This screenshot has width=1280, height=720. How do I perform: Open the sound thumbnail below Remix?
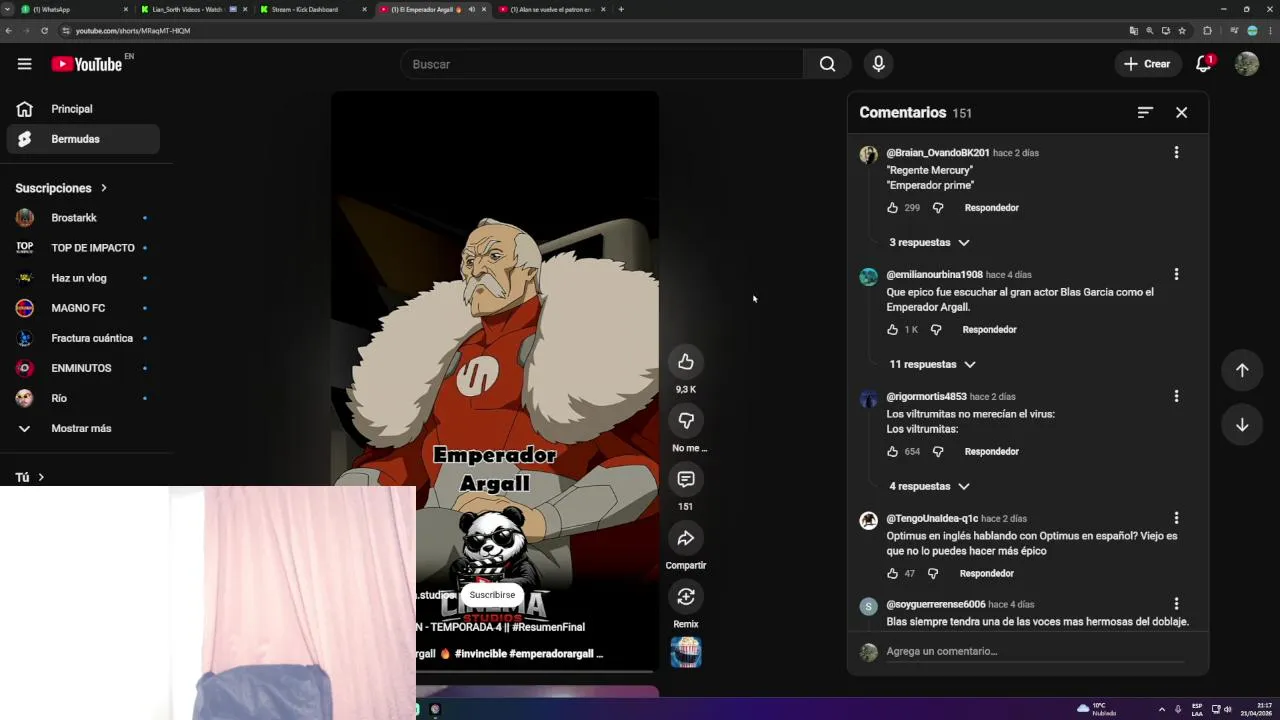click(x=686, y=652)
